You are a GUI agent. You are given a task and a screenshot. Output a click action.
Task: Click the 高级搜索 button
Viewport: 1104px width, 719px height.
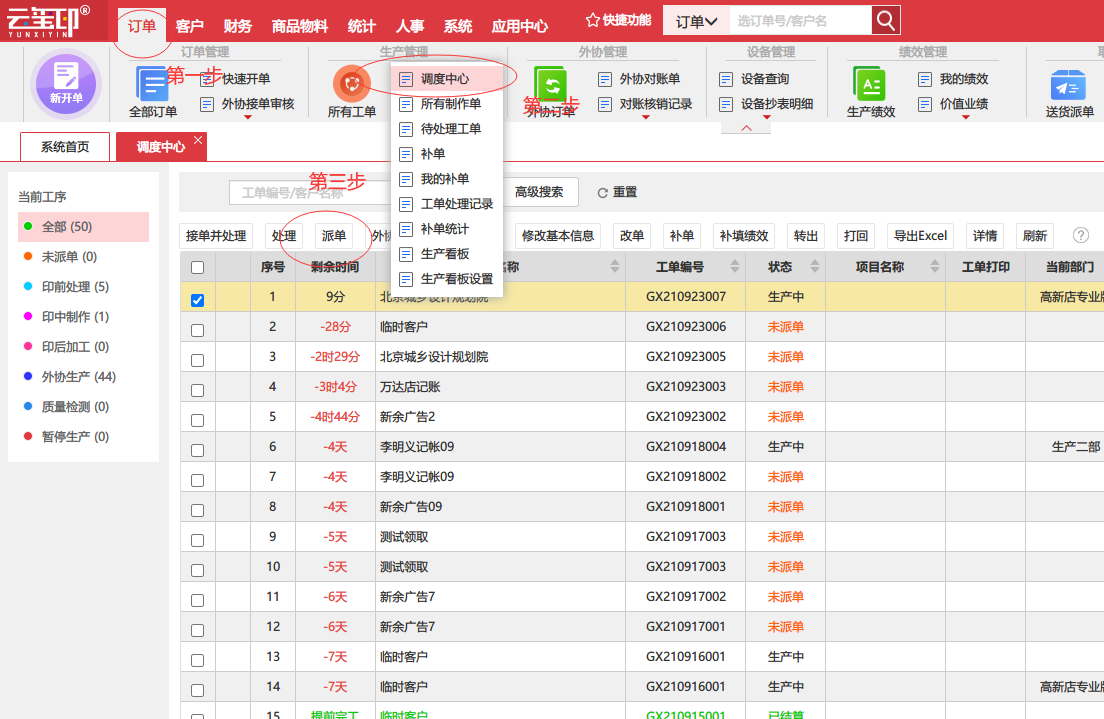539,192
